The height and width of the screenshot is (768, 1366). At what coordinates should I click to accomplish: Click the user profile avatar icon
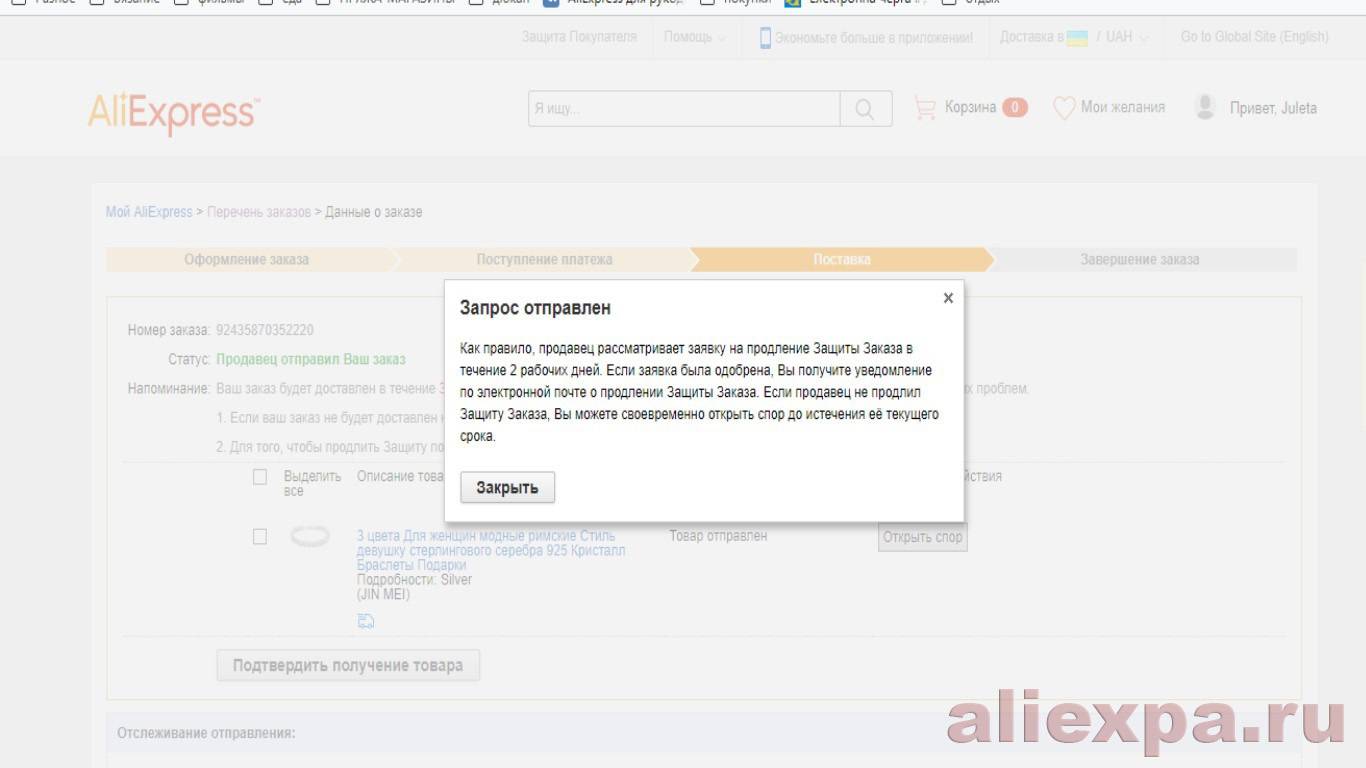pyautogui.click(x=1205, y=107)
